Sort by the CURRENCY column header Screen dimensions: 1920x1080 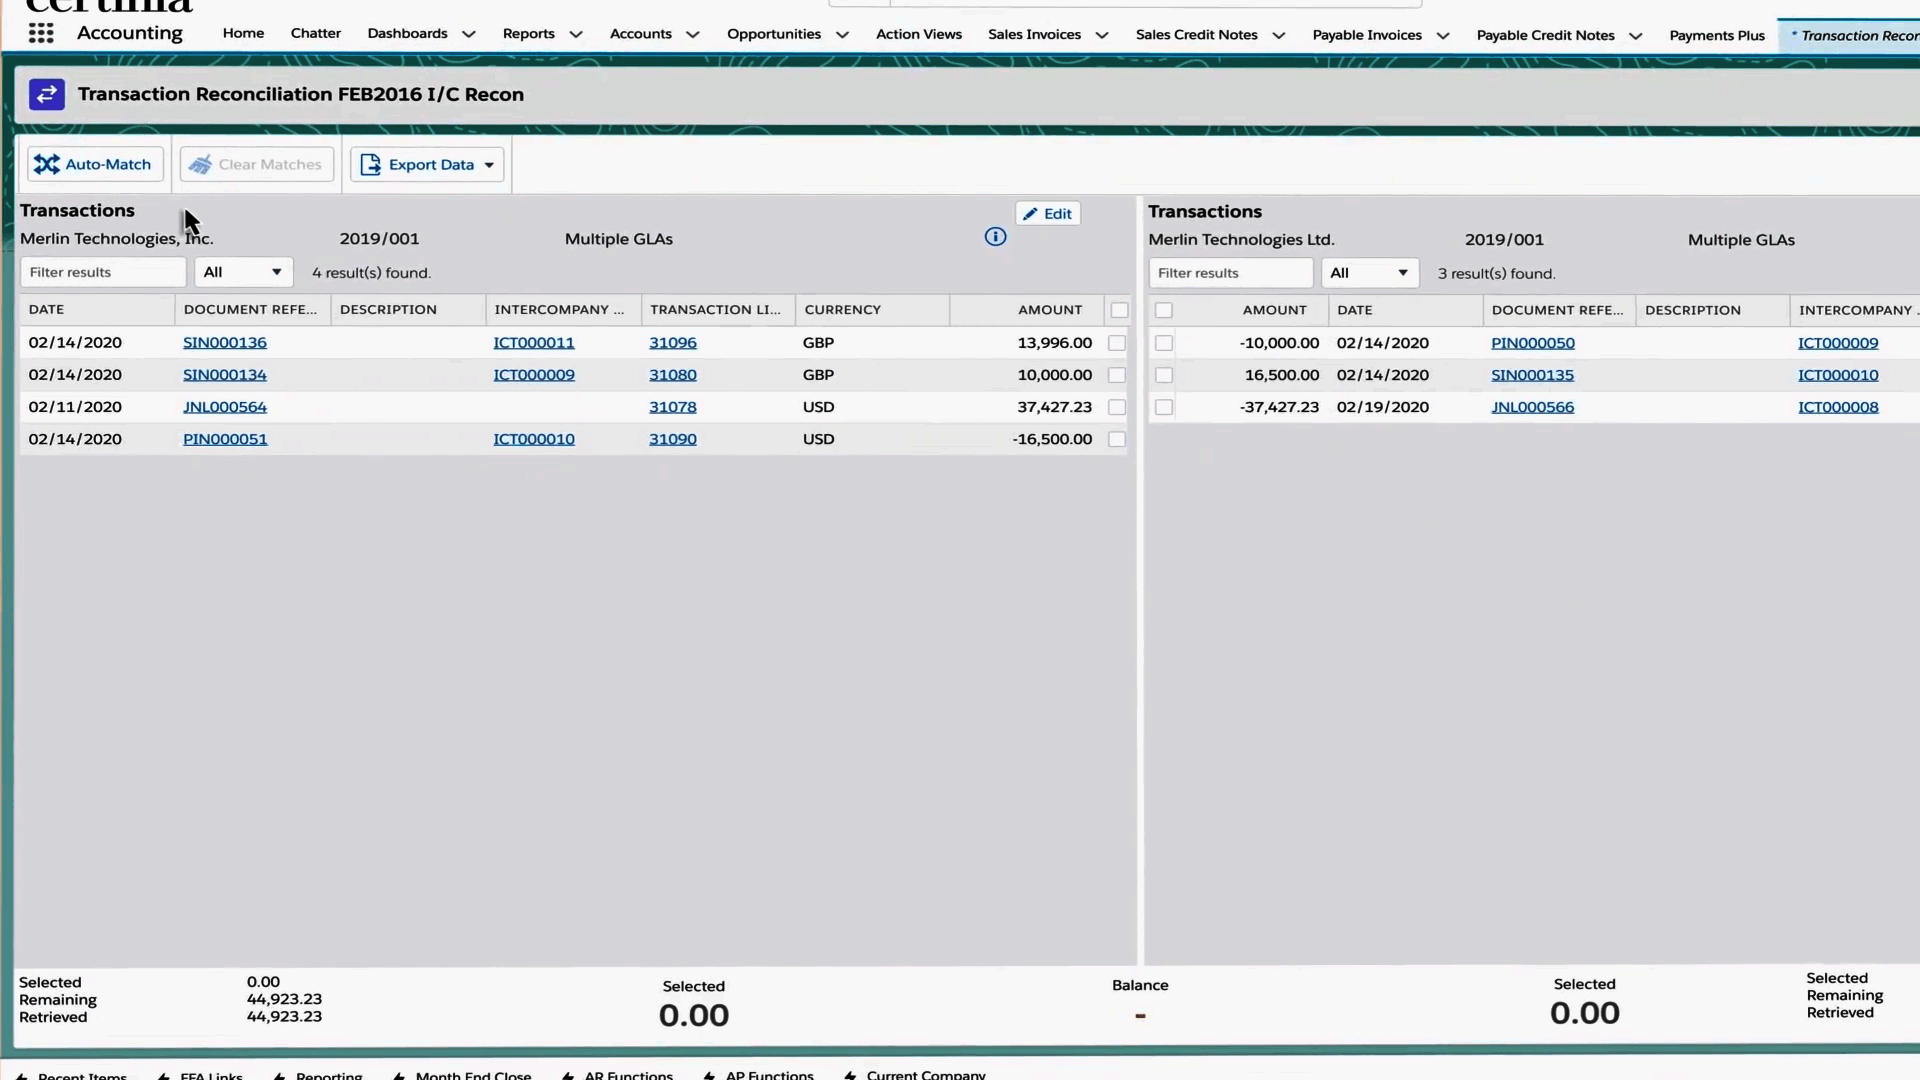tap(842, 310)
